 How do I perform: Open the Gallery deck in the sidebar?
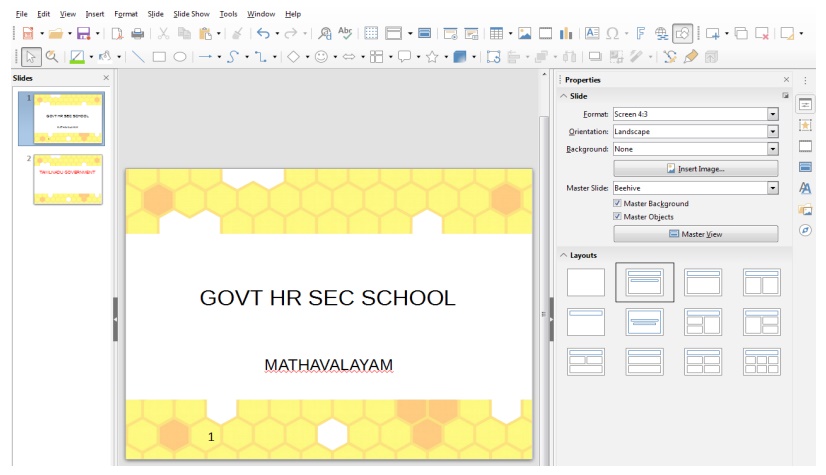pos(805,209)
